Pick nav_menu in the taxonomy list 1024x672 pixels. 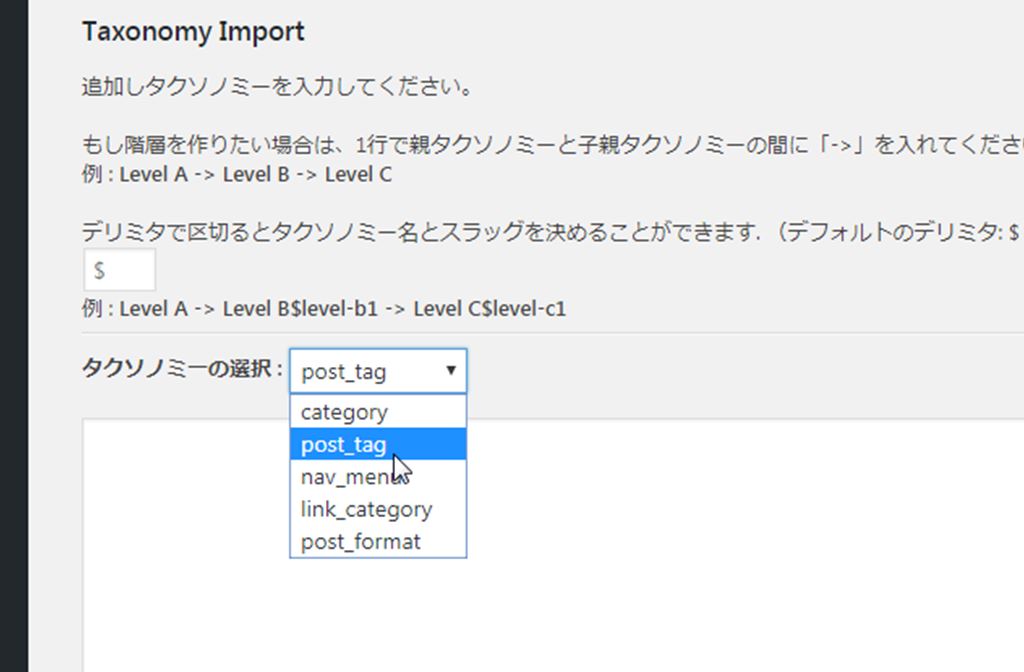(x=345, y=477)
